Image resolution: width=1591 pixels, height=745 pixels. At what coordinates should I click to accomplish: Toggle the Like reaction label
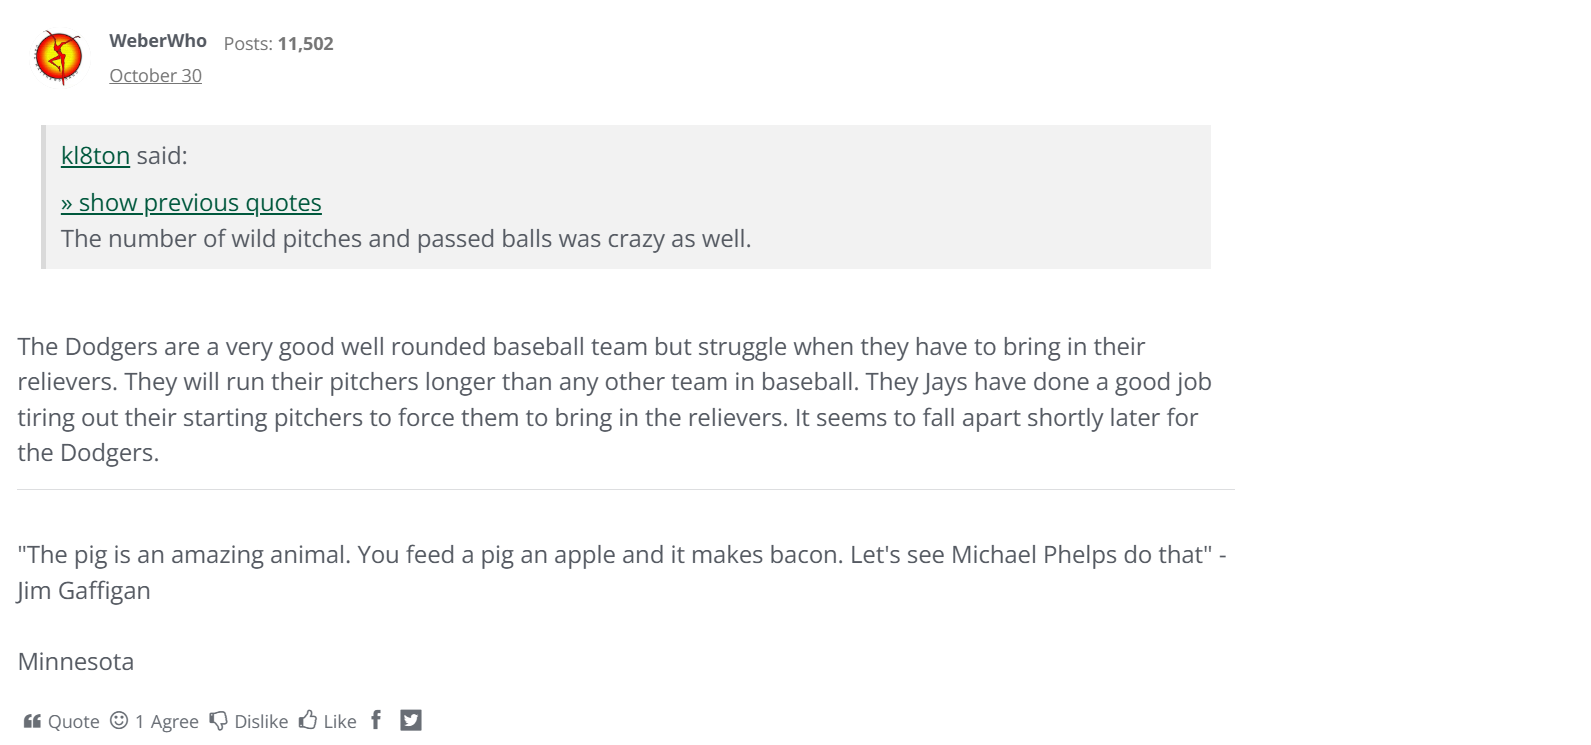(x=340, y=722)
